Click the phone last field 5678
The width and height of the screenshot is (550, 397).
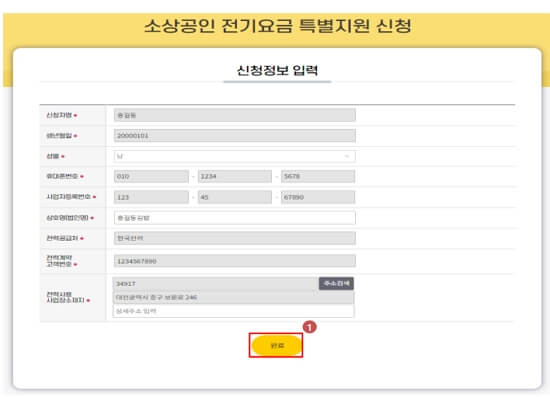coord(318,176)
